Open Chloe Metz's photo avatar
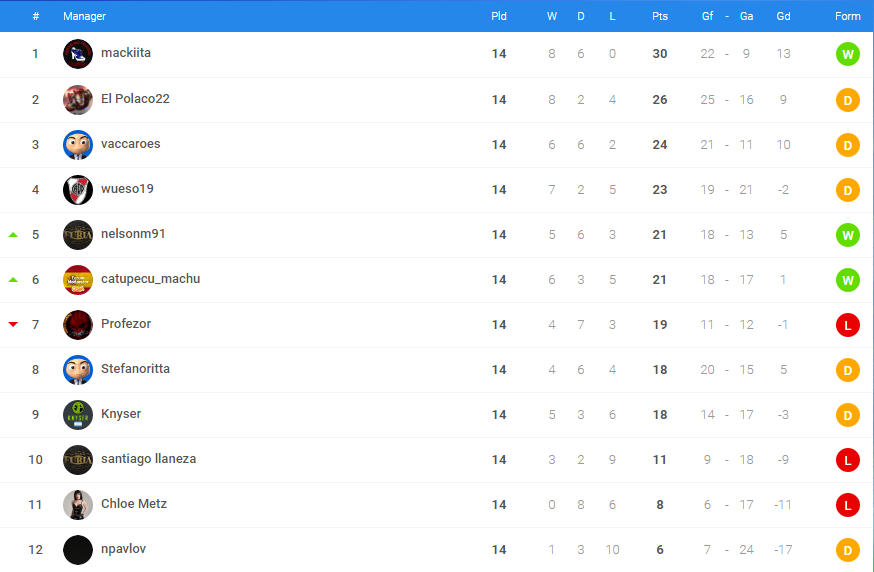This screenshot has height=572, width=874. pos(78,505)
